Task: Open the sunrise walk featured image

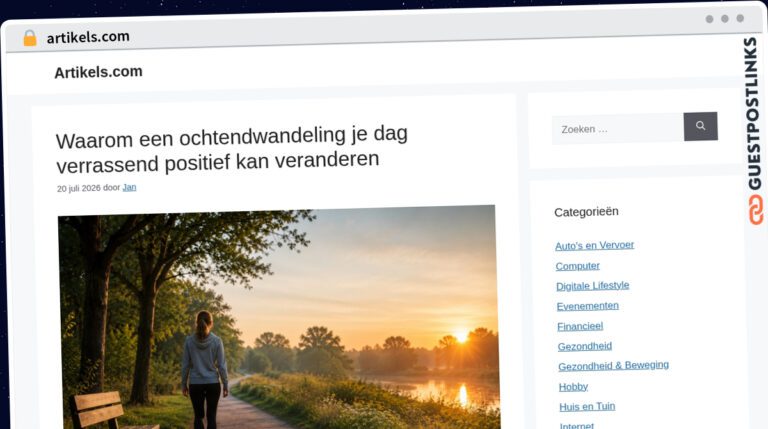Action: tap(279, 318)
